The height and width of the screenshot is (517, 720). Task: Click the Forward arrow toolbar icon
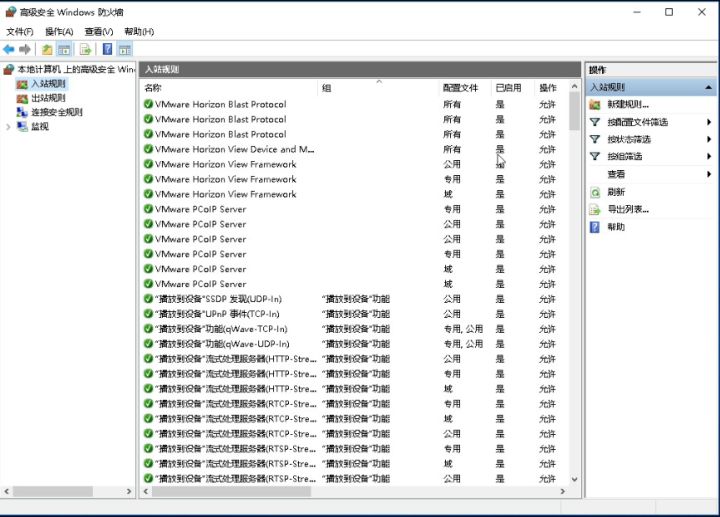coord(25,49)
